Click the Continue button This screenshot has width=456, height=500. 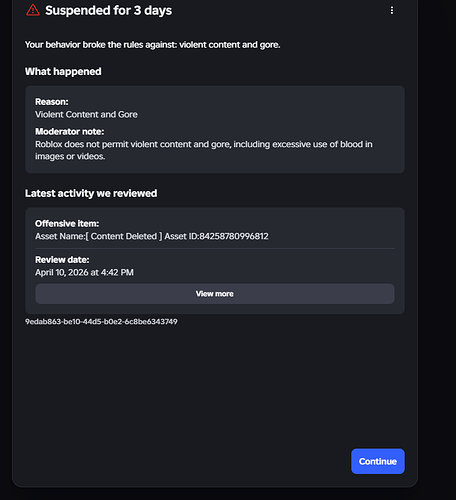click(x=378, y=461)
